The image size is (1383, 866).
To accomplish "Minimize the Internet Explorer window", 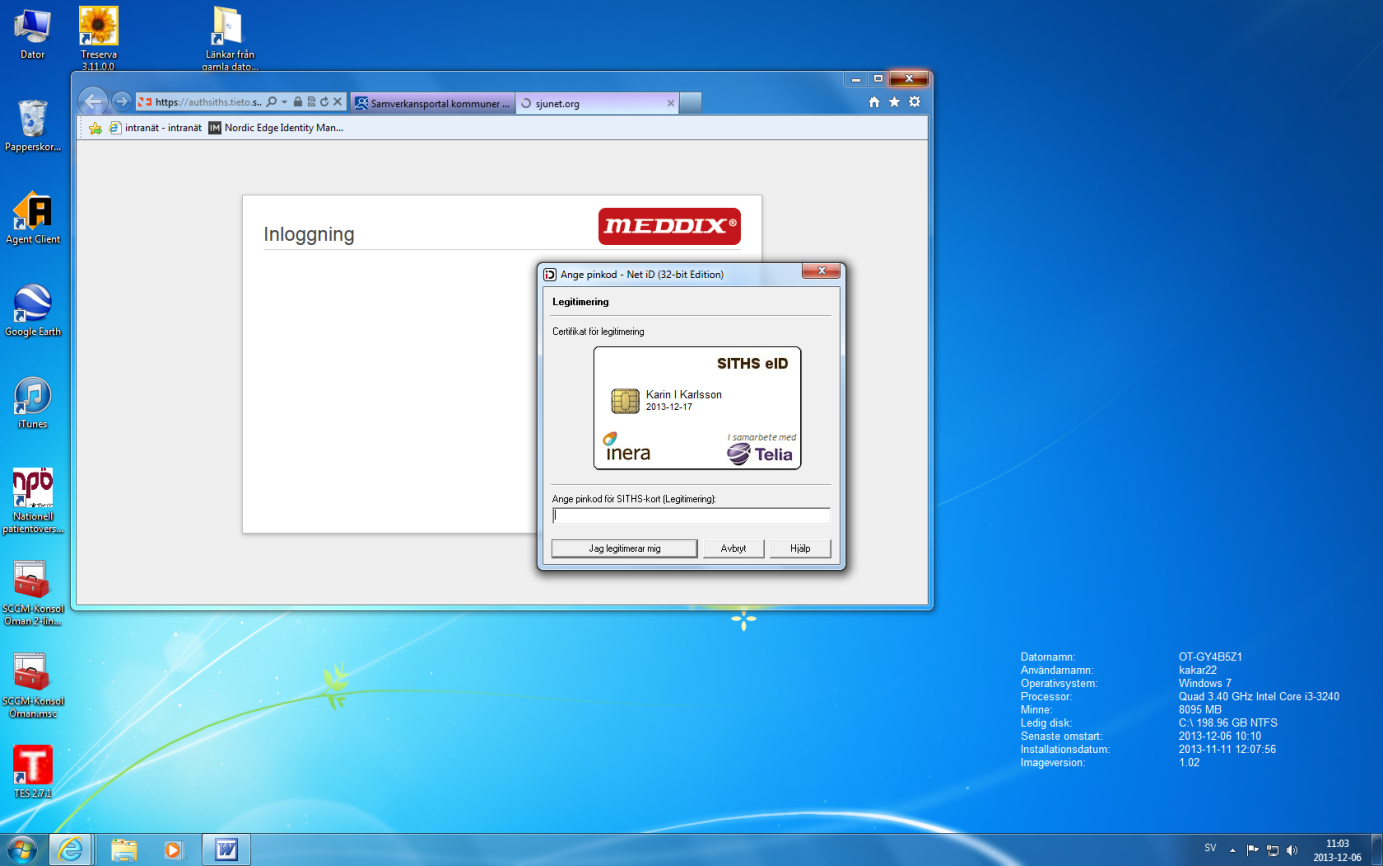I will coord(855,78).
